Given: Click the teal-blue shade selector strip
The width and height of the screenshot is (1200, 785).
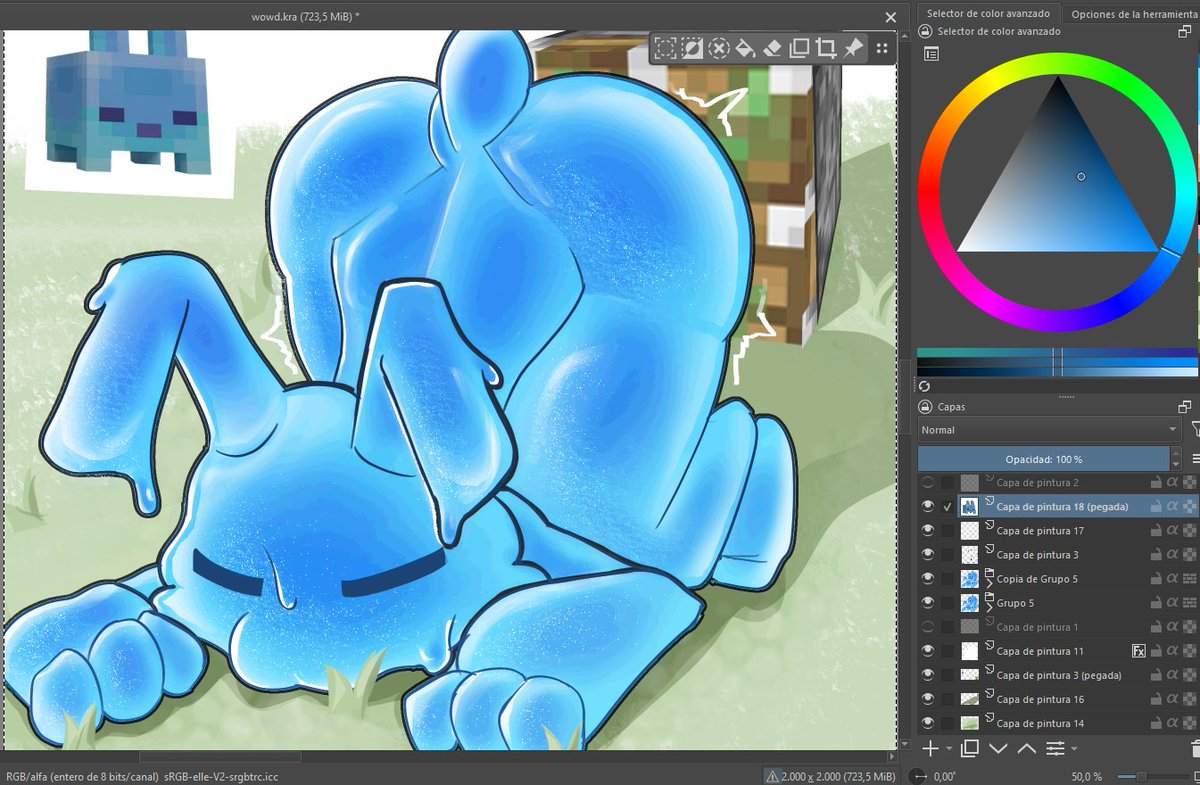Looking at the screenshot, I should 1058,353.
